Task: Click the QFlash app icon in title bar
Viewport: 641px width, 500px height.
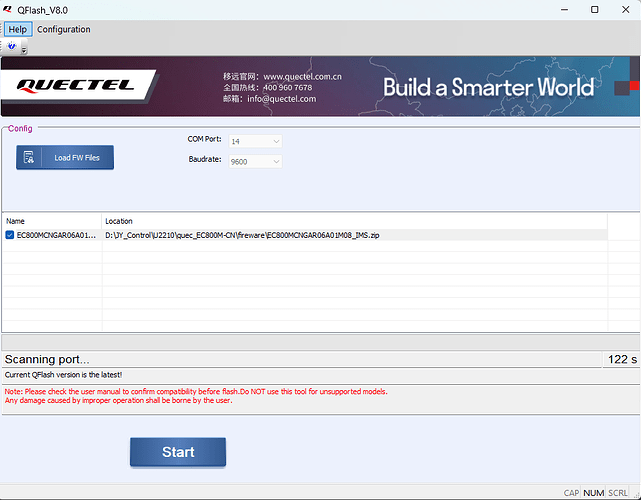Action: click(7, 9)
